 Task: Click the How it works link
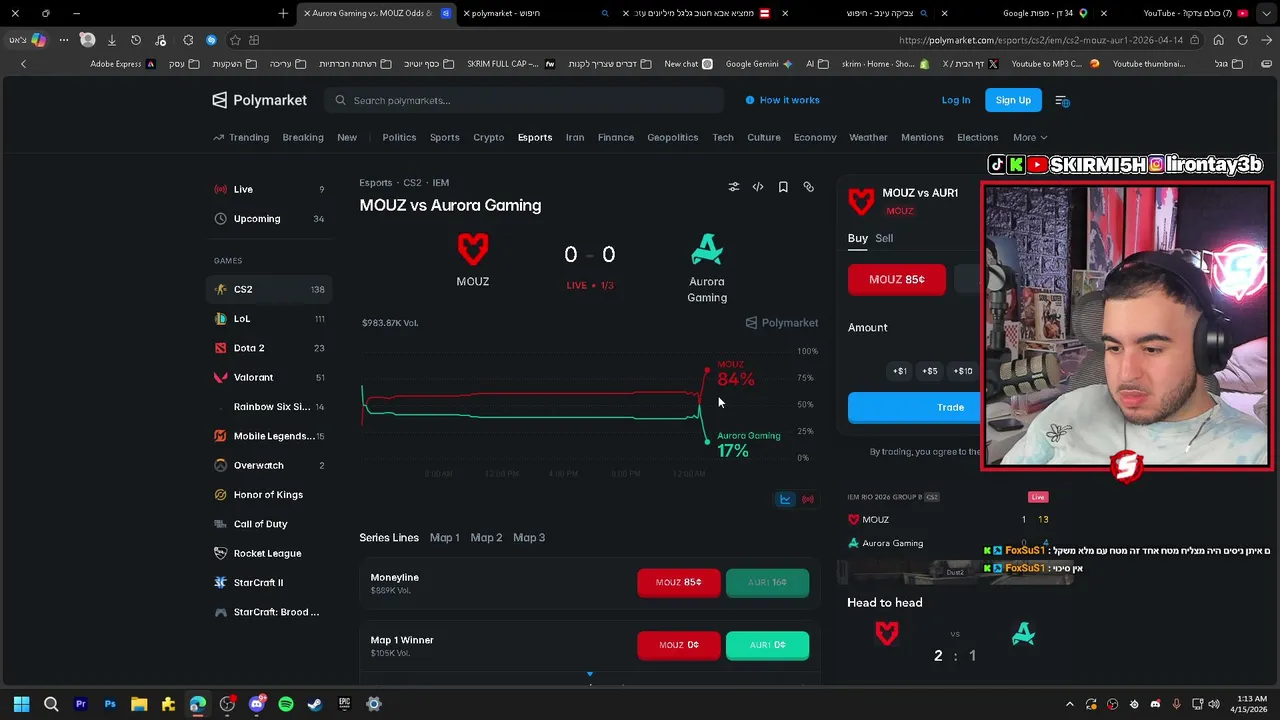pyautogui.click(x=782, y=100)
